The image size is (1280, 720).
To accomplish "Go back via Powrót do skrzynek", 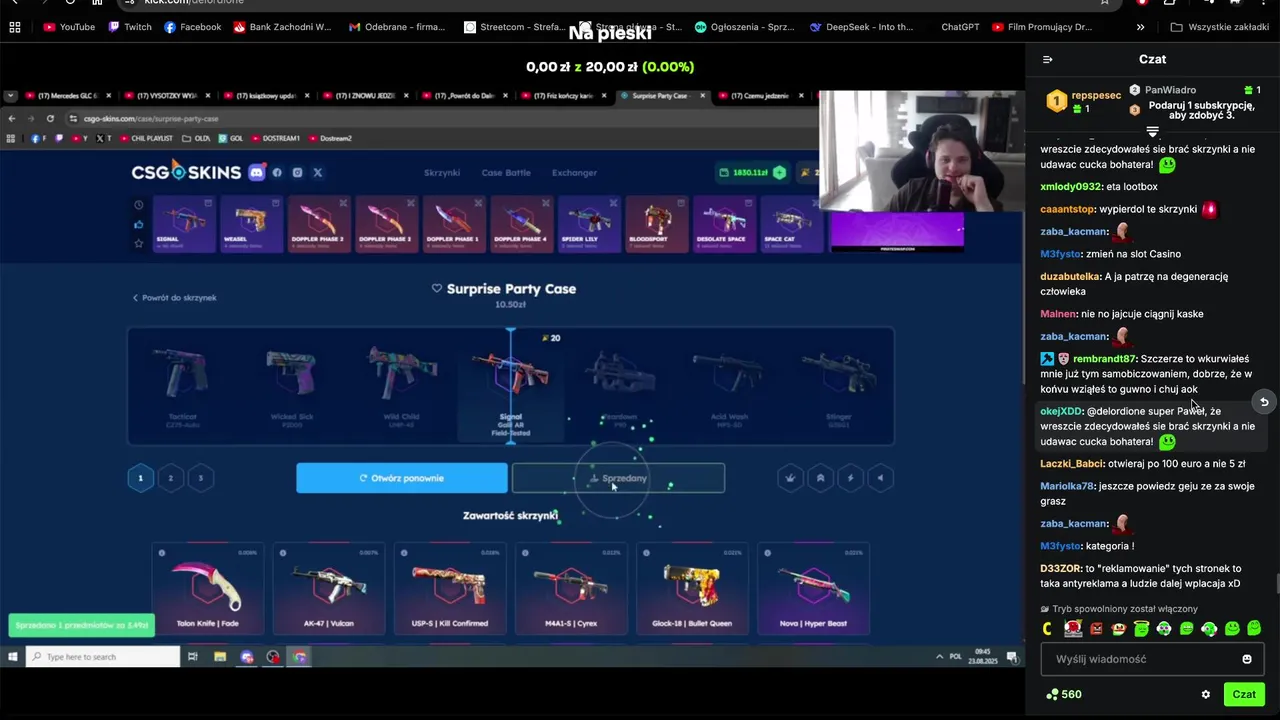I will click(x=174, y=297).
